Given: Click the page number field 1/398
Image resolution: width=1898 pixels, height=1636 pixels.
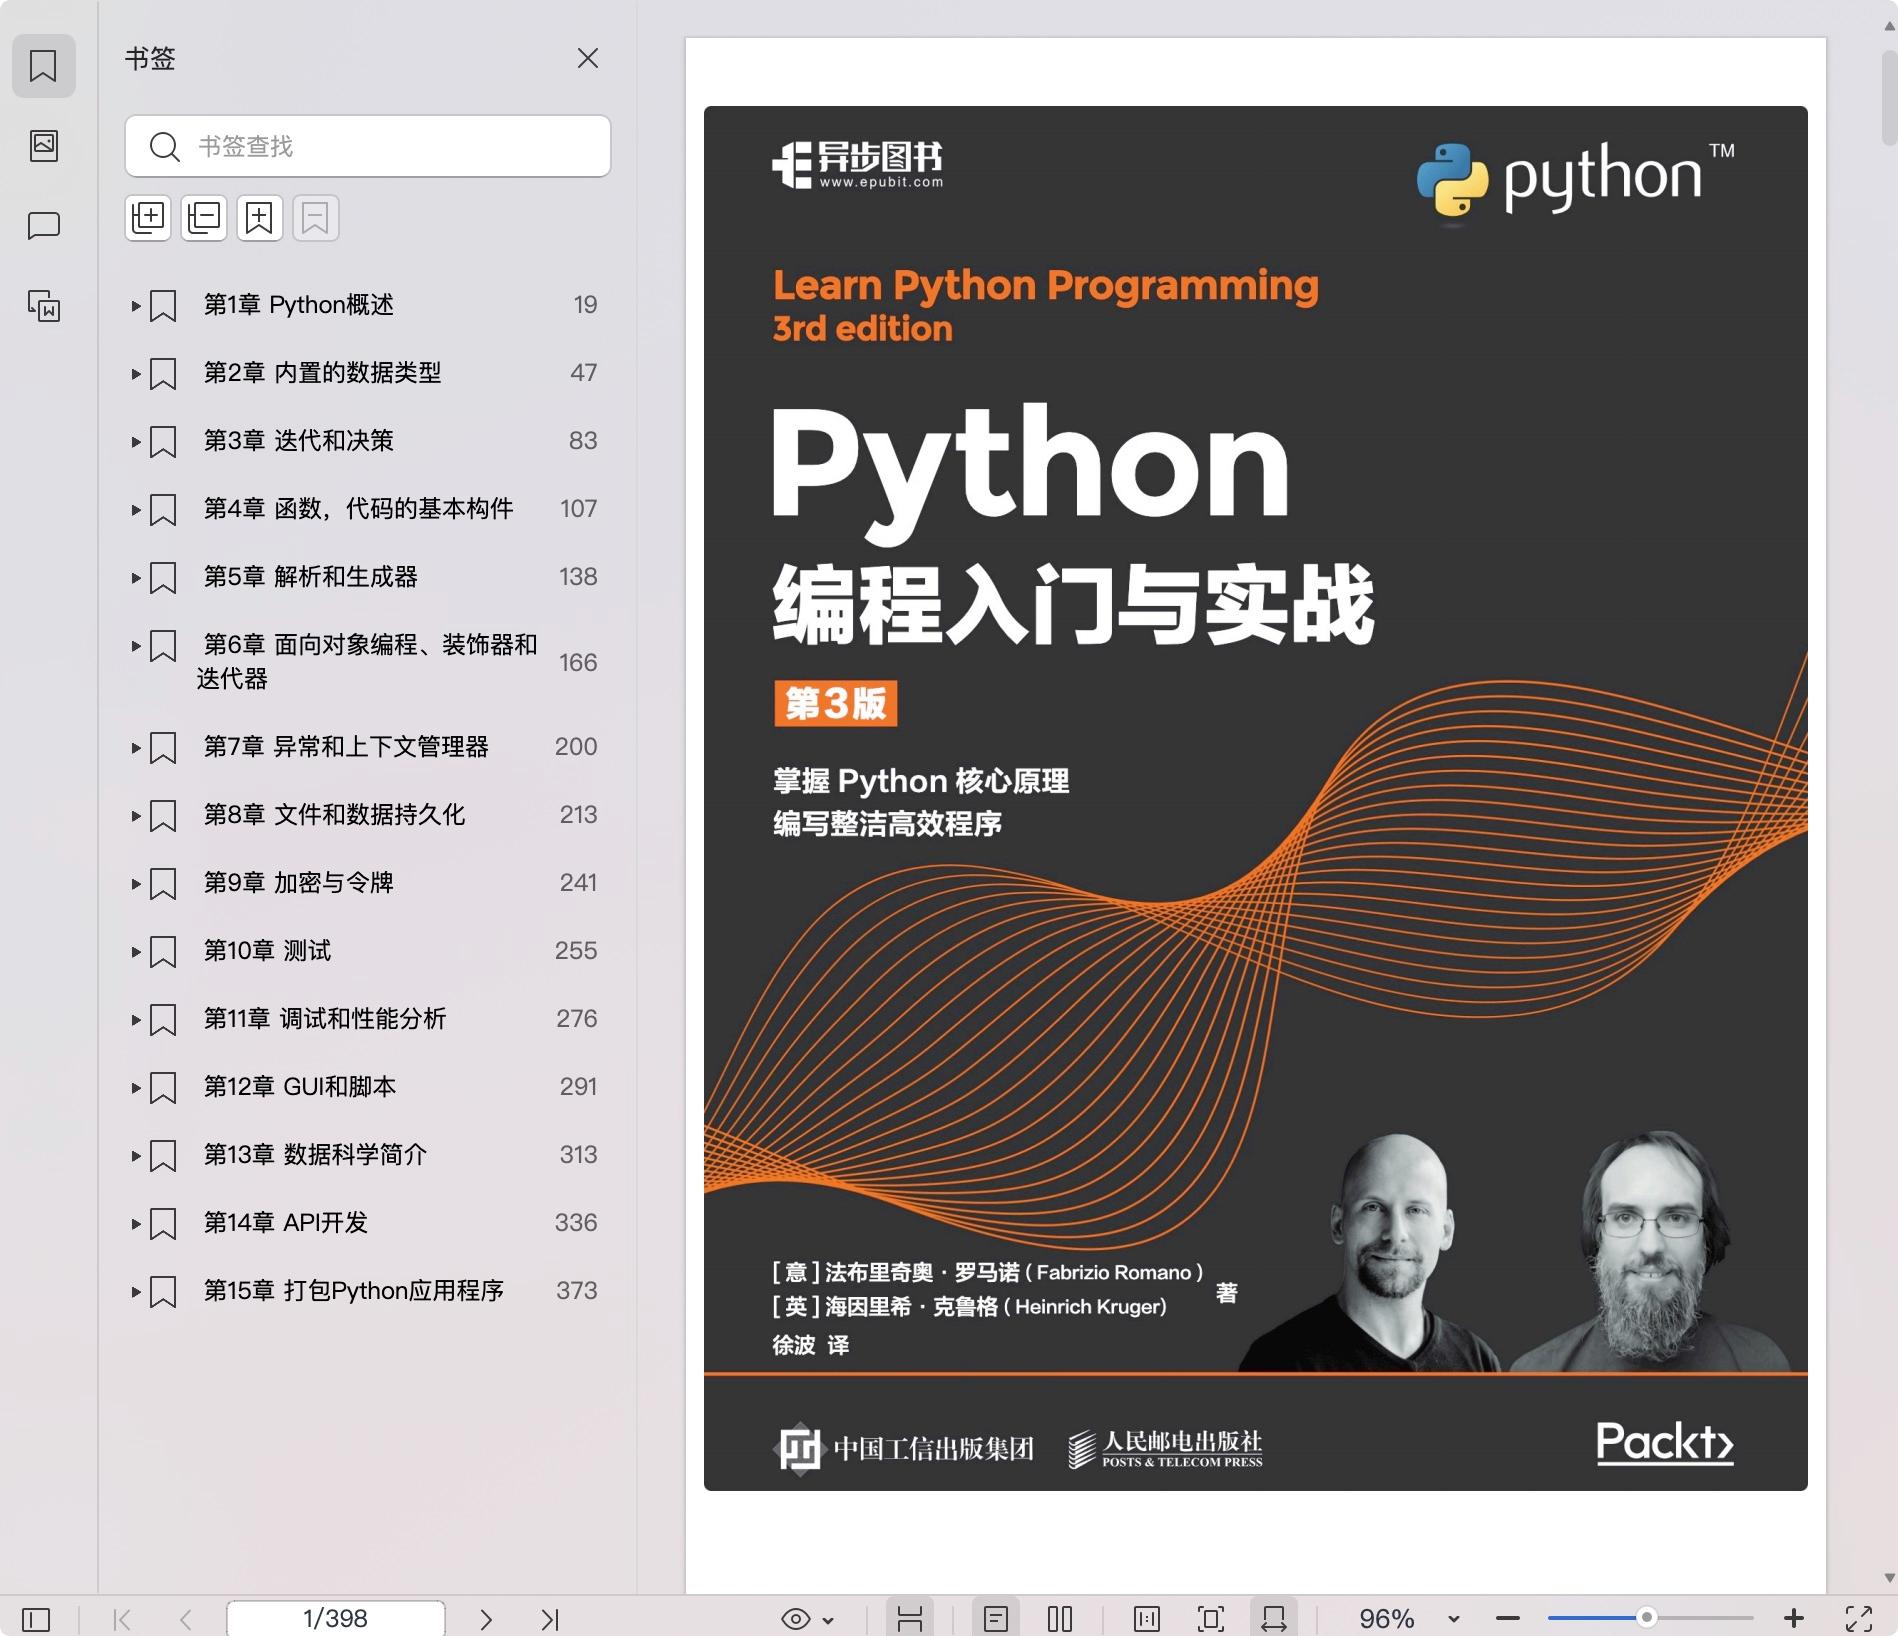Looking at the screenshot, I should (336, 1618).
